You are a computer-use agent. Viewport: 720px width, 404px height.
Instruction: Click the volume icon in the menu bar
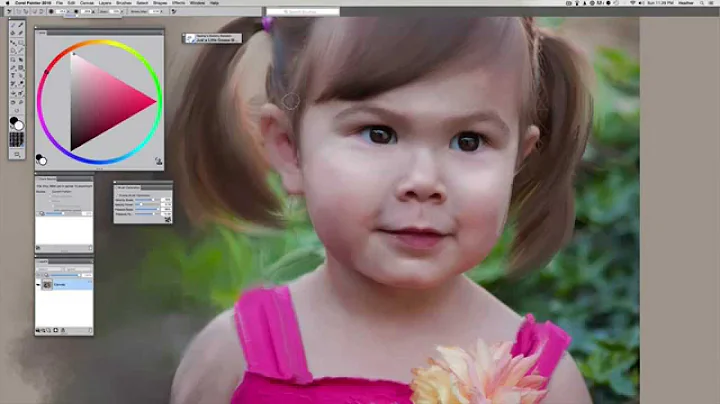pos(641,3)
